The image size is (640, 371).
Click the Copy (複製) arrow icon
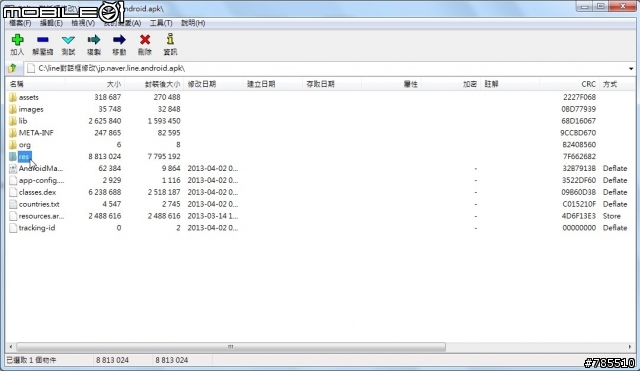tap(93, 40)
